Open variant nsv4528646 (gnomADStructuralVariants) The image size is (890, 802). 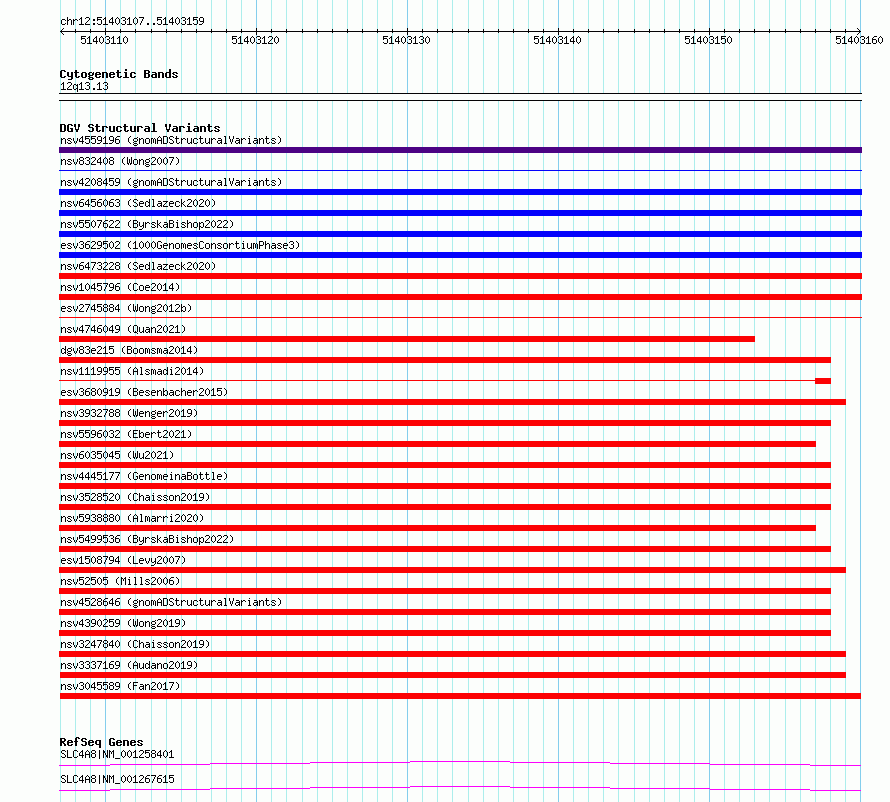pyautogui.click(x=171, y=602)
